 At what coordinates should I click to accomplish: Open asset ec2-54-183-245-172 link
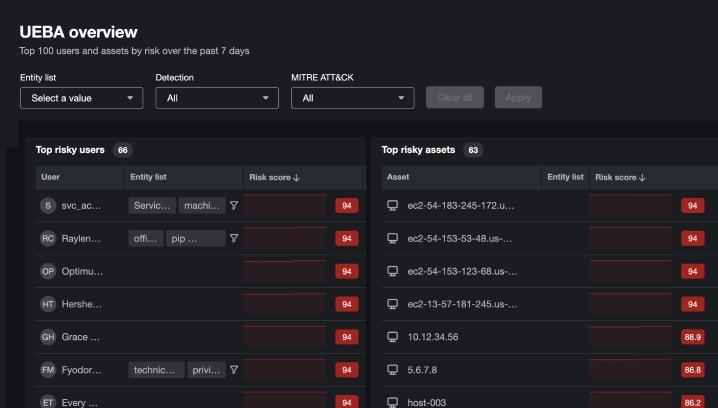461,206
